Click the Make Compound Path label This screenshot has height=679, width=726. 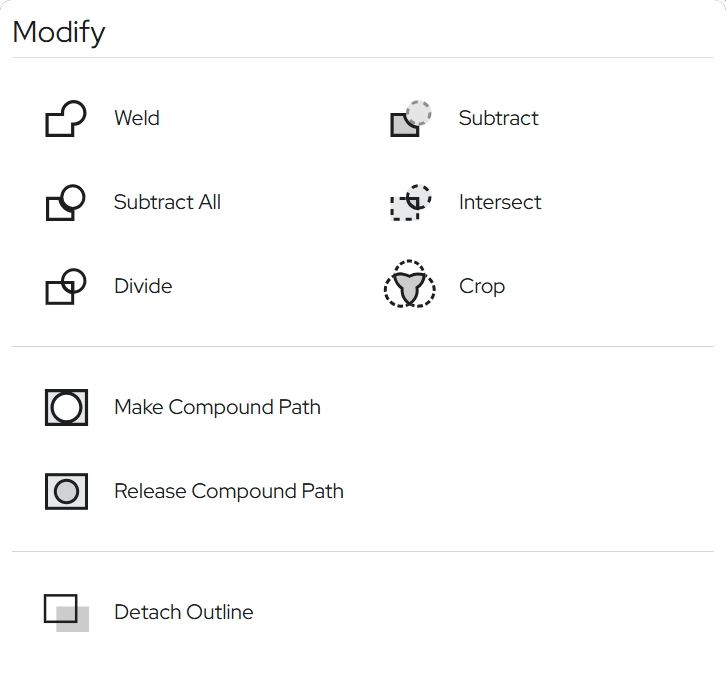(217, 407)
